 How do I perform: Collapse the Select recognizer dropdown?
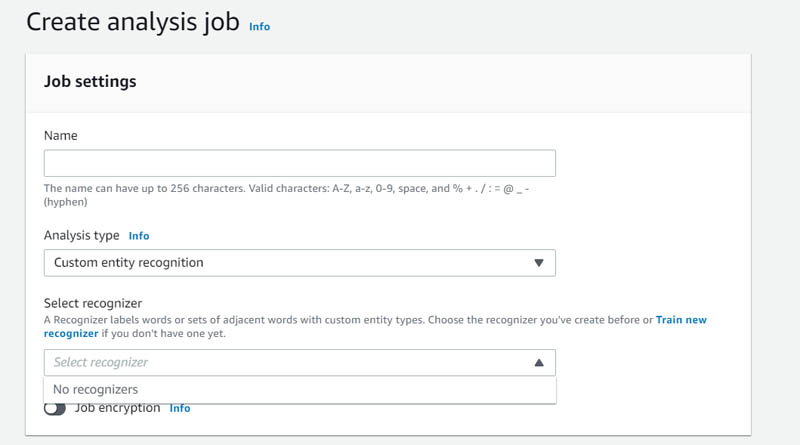click(299, 362)
